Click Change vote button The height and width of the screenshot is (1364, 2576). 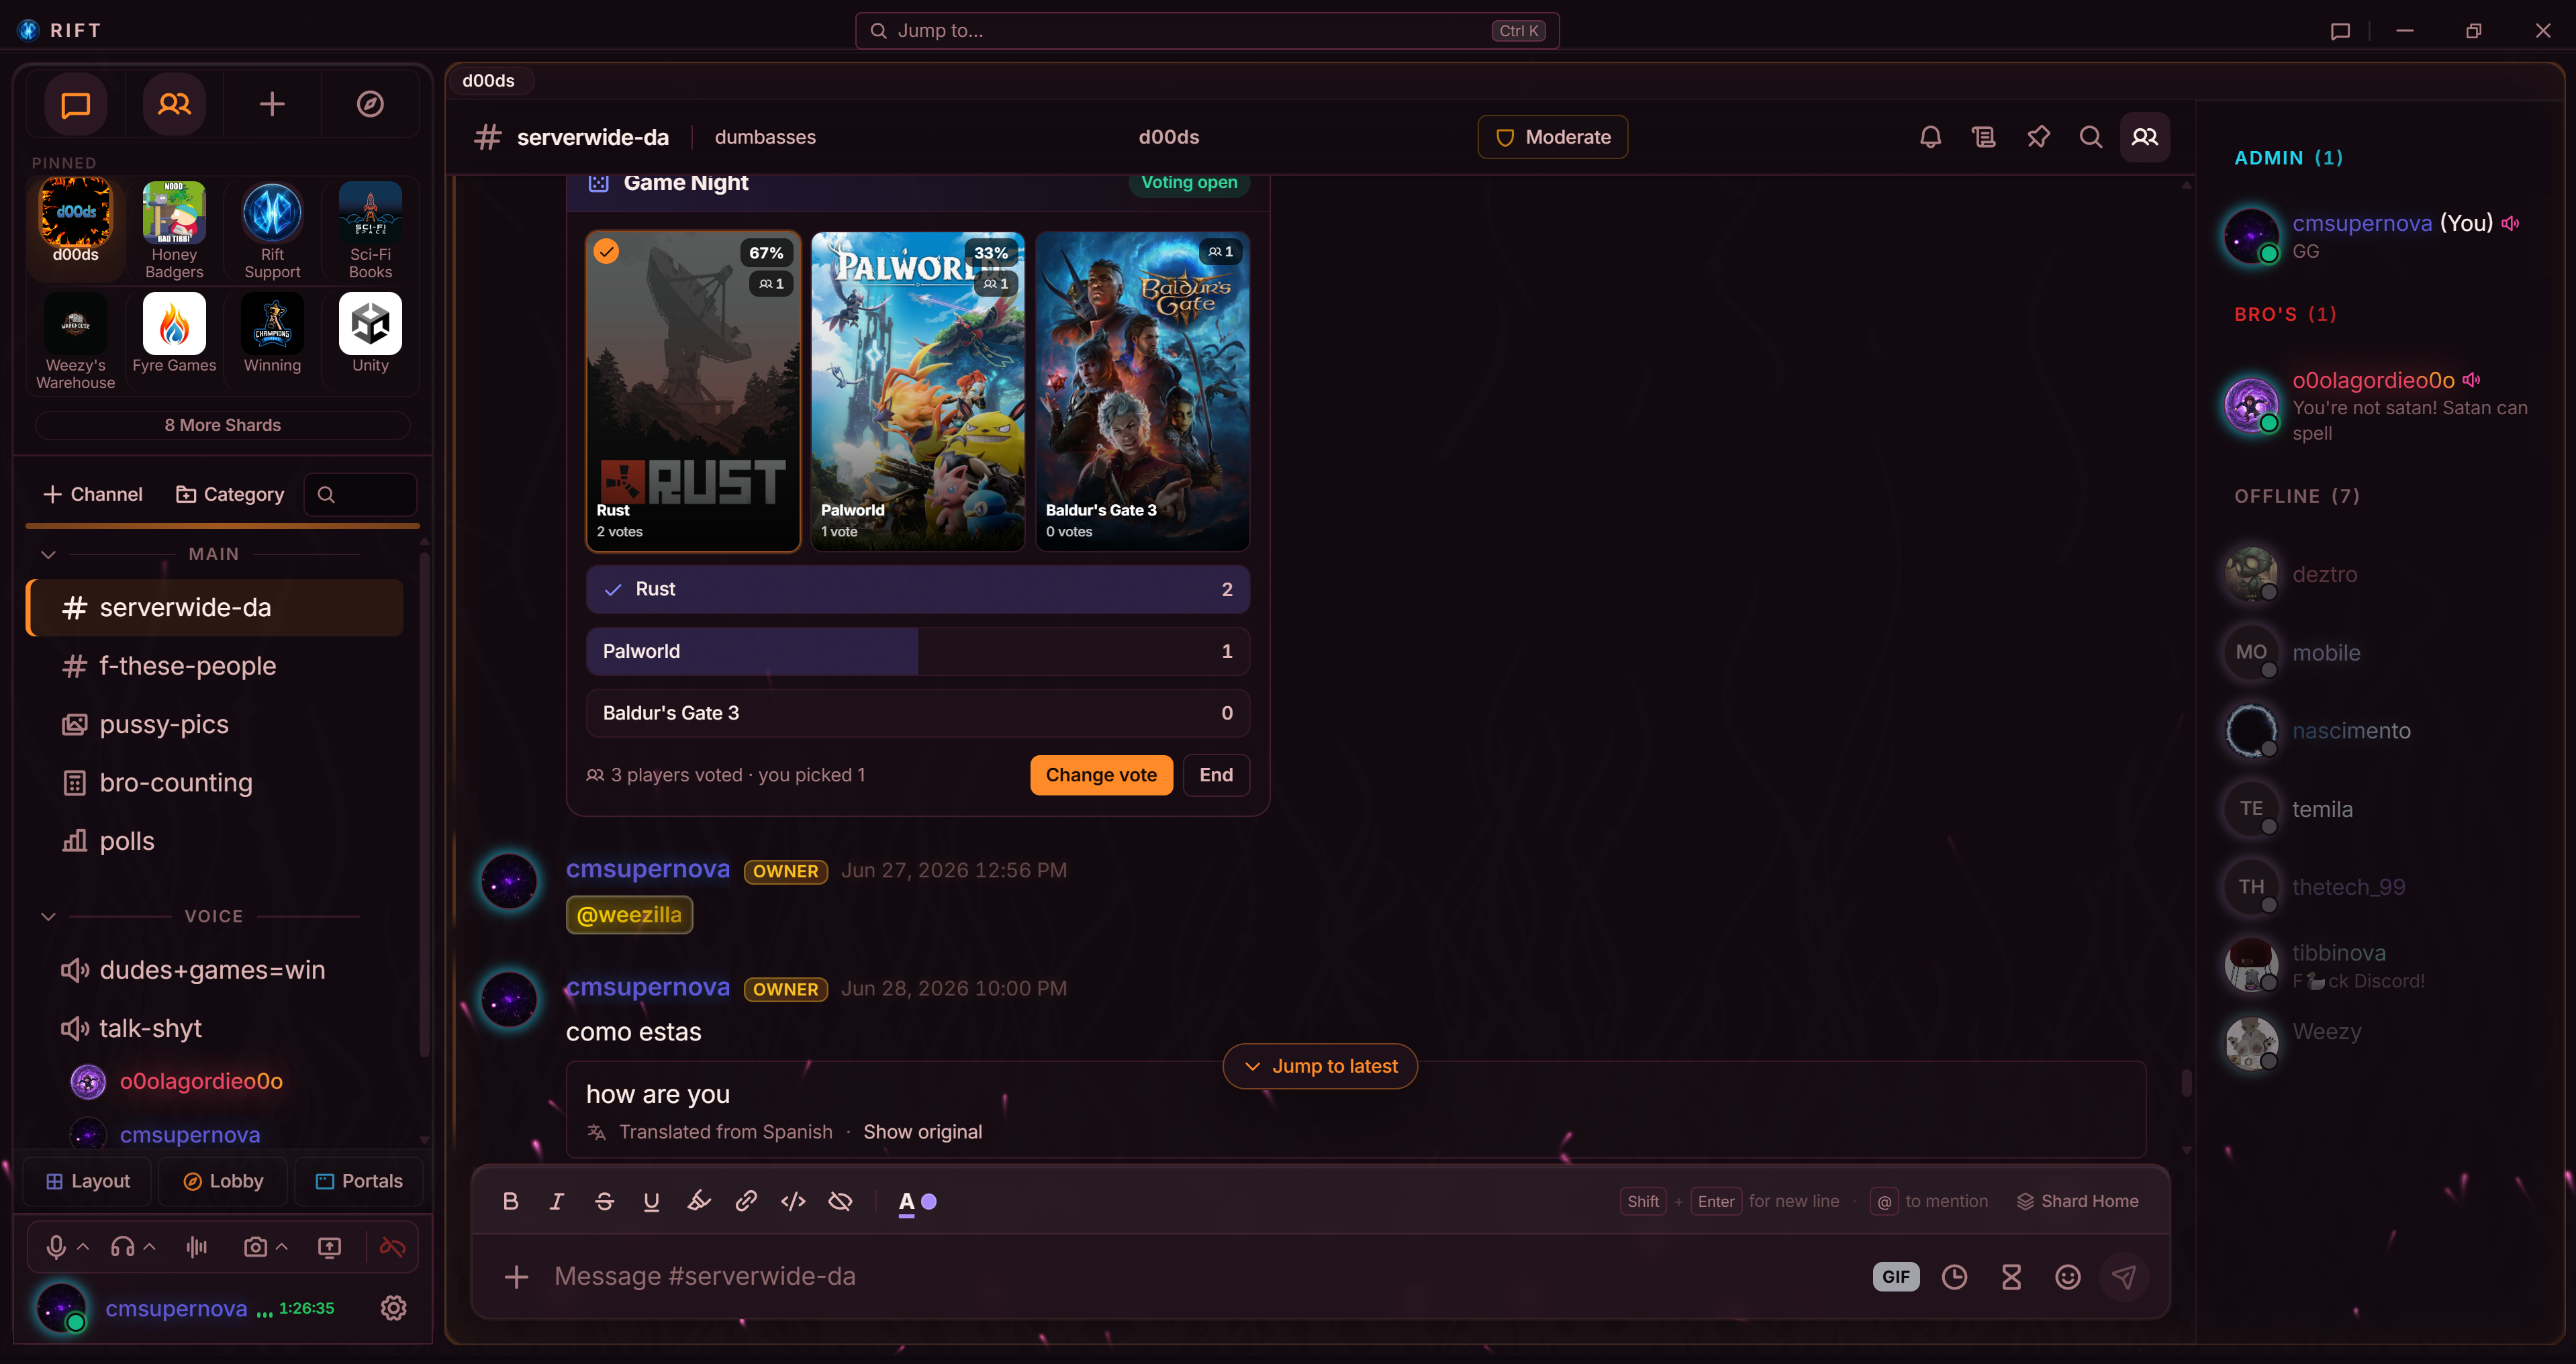click(x=1101, y=775)
